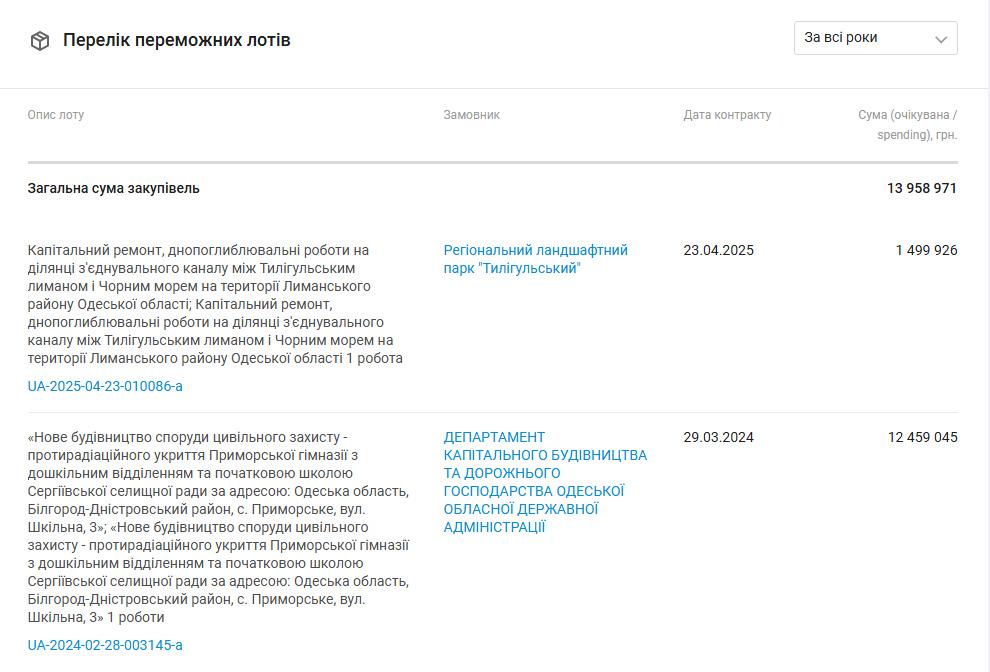Click the 'Перелік переможних лотів' heading

click(176, 40)
